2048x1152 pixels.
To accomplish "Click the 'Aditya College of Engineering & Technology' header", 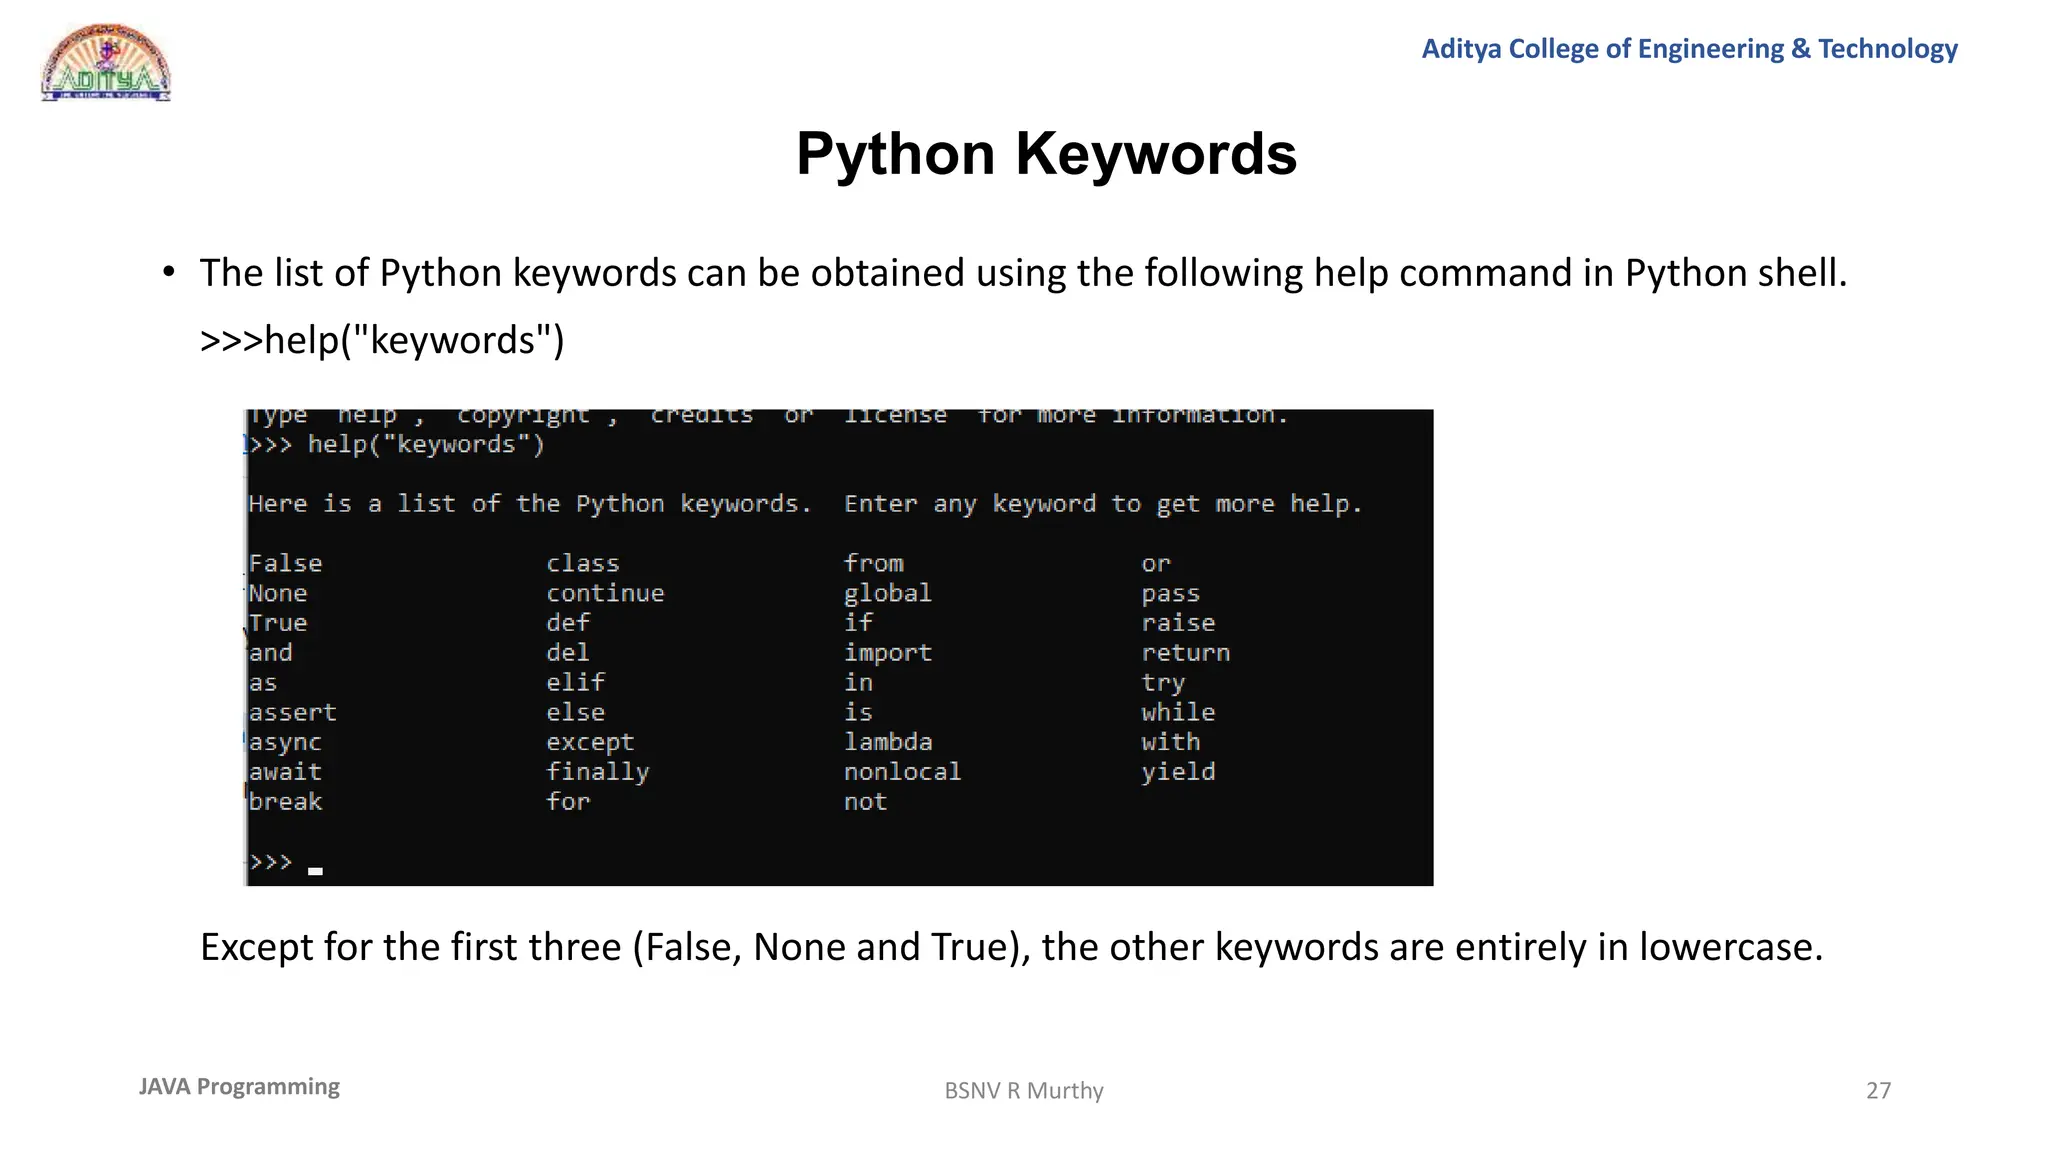I will coord(1689,49).
